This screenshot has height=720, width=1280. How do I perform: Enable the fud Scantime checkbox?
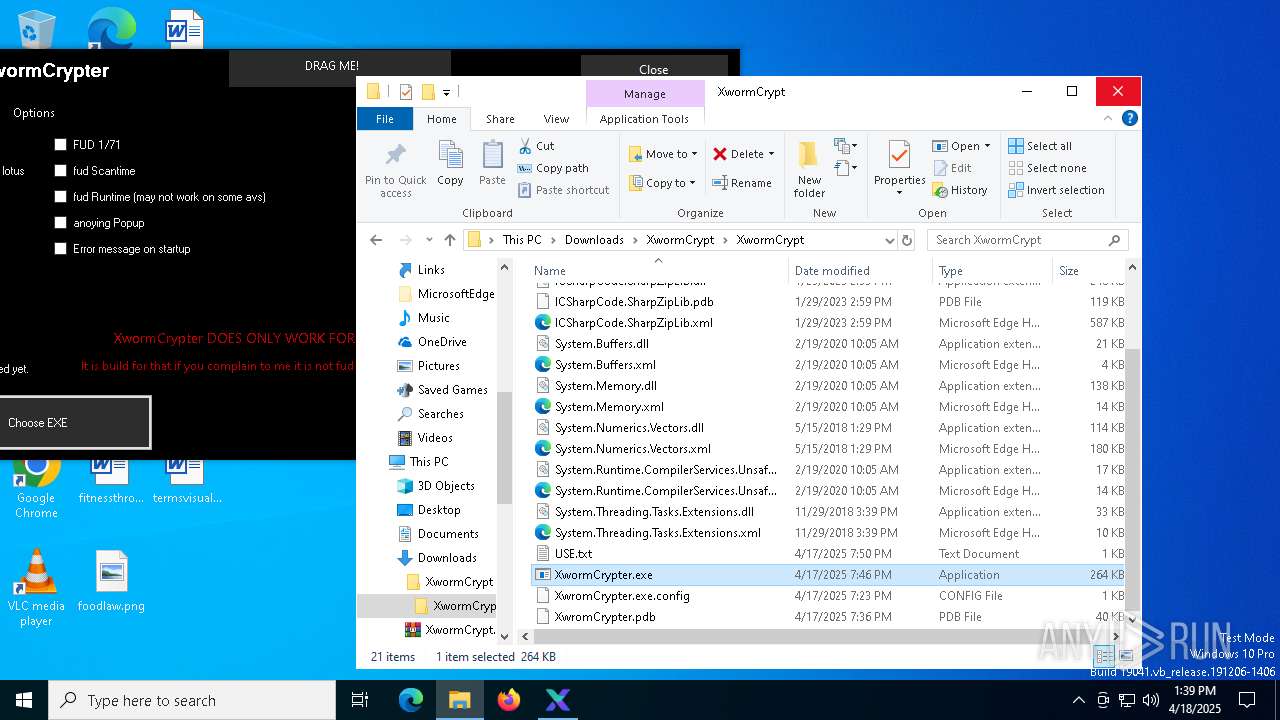pos(61,171)
